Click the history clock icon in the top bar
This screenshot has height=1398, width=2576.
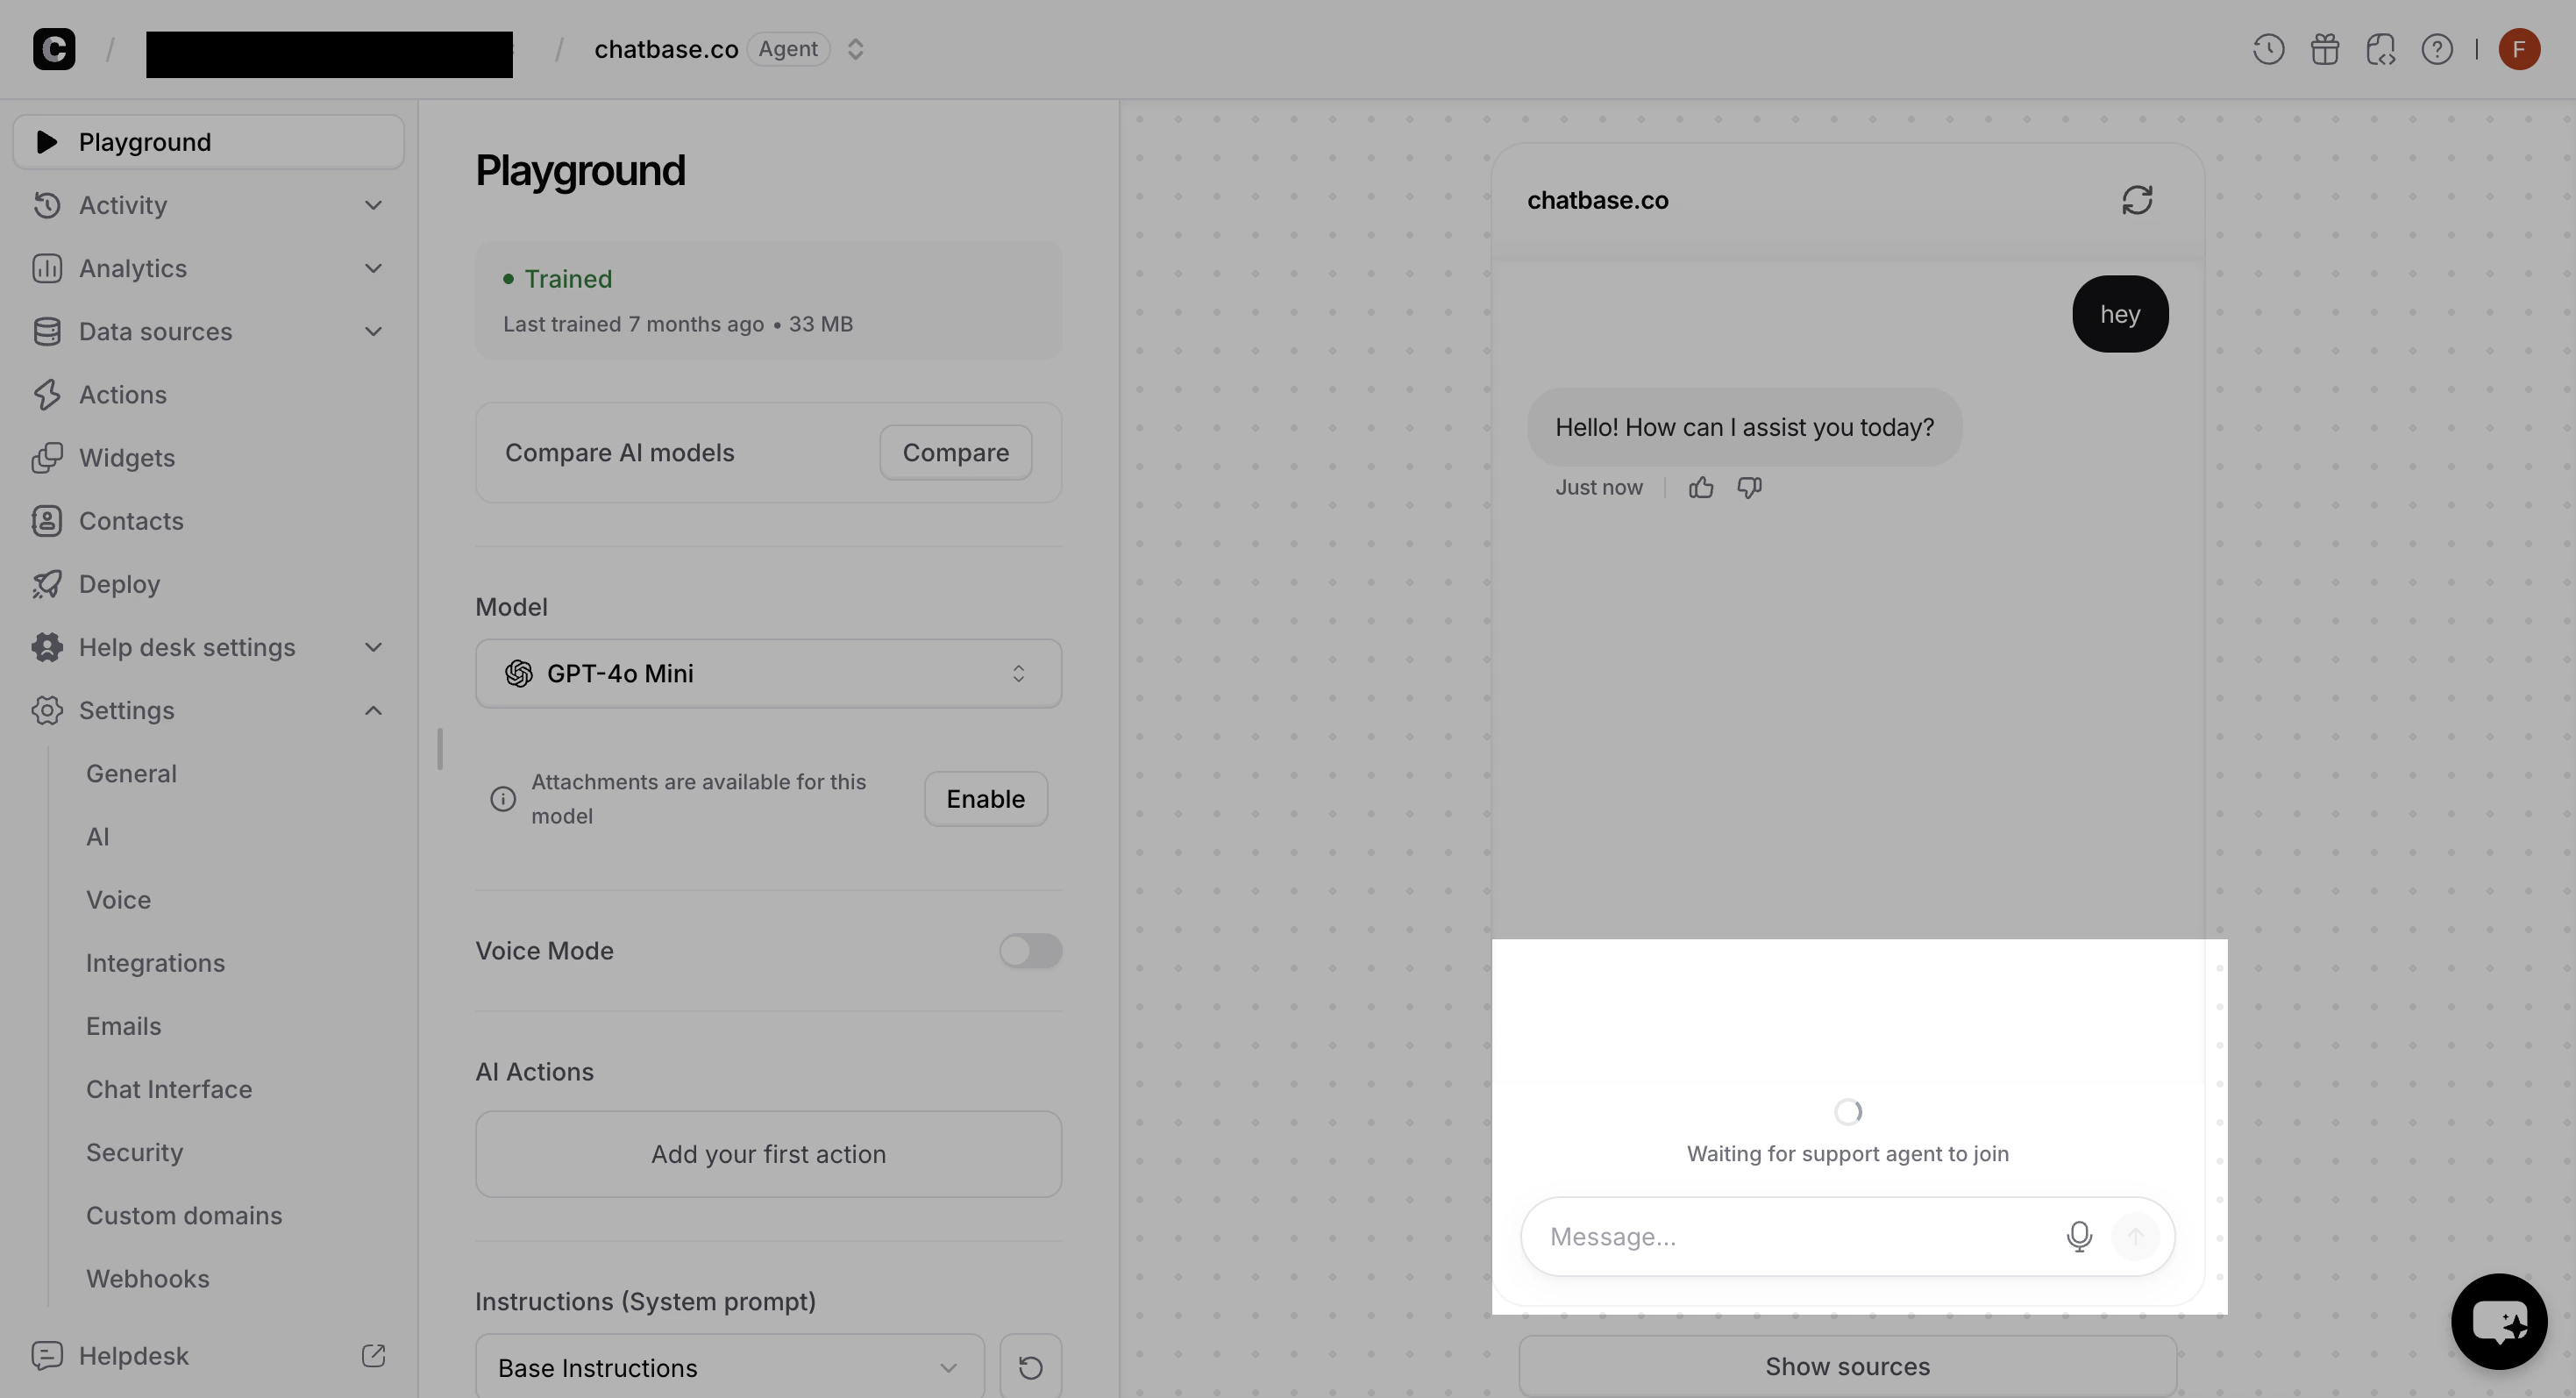(2267, 48)
